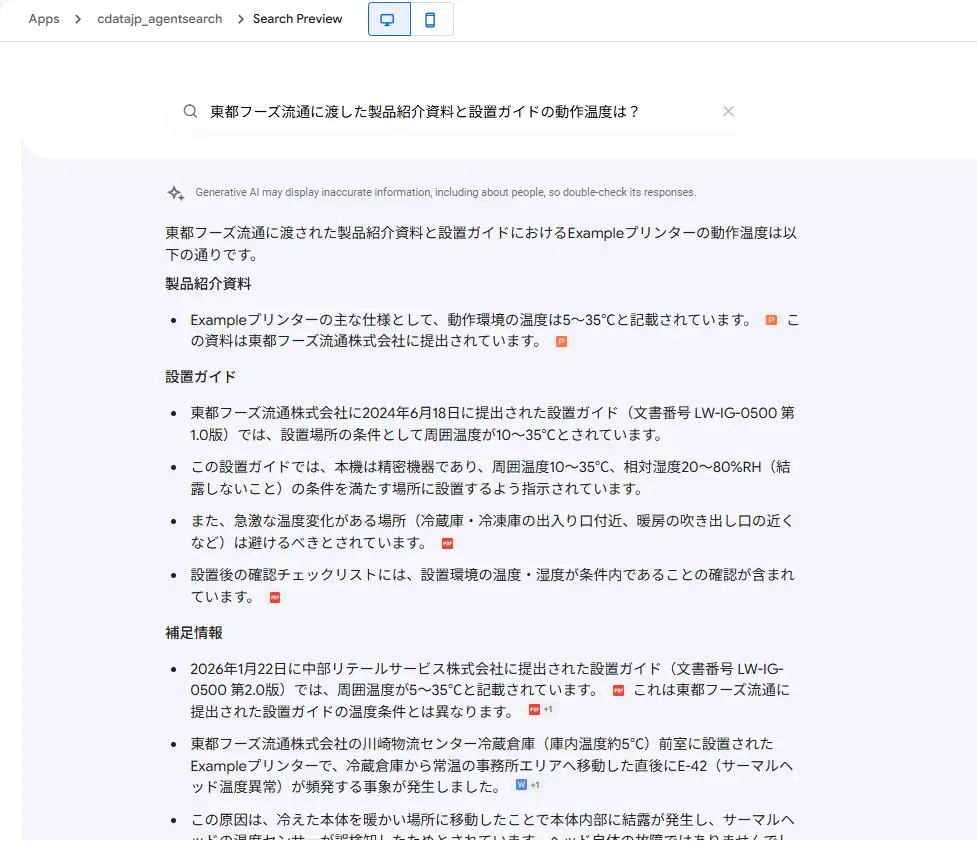Click the 製品紹介資料 heading

click(x=208, y=284)
